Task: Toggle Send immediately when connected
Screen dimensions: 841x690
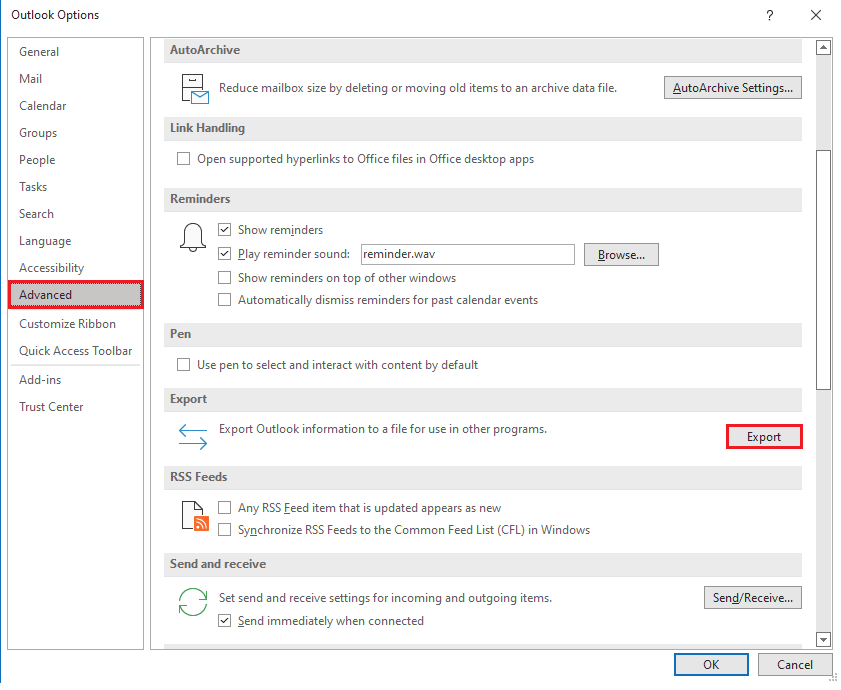Action: pos(224,621)
